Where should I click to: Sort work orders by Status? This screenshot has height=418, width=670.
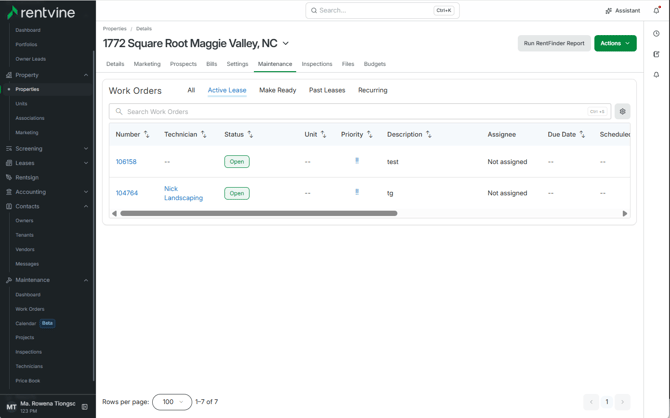pyautogui.click(x=250, y=134)
